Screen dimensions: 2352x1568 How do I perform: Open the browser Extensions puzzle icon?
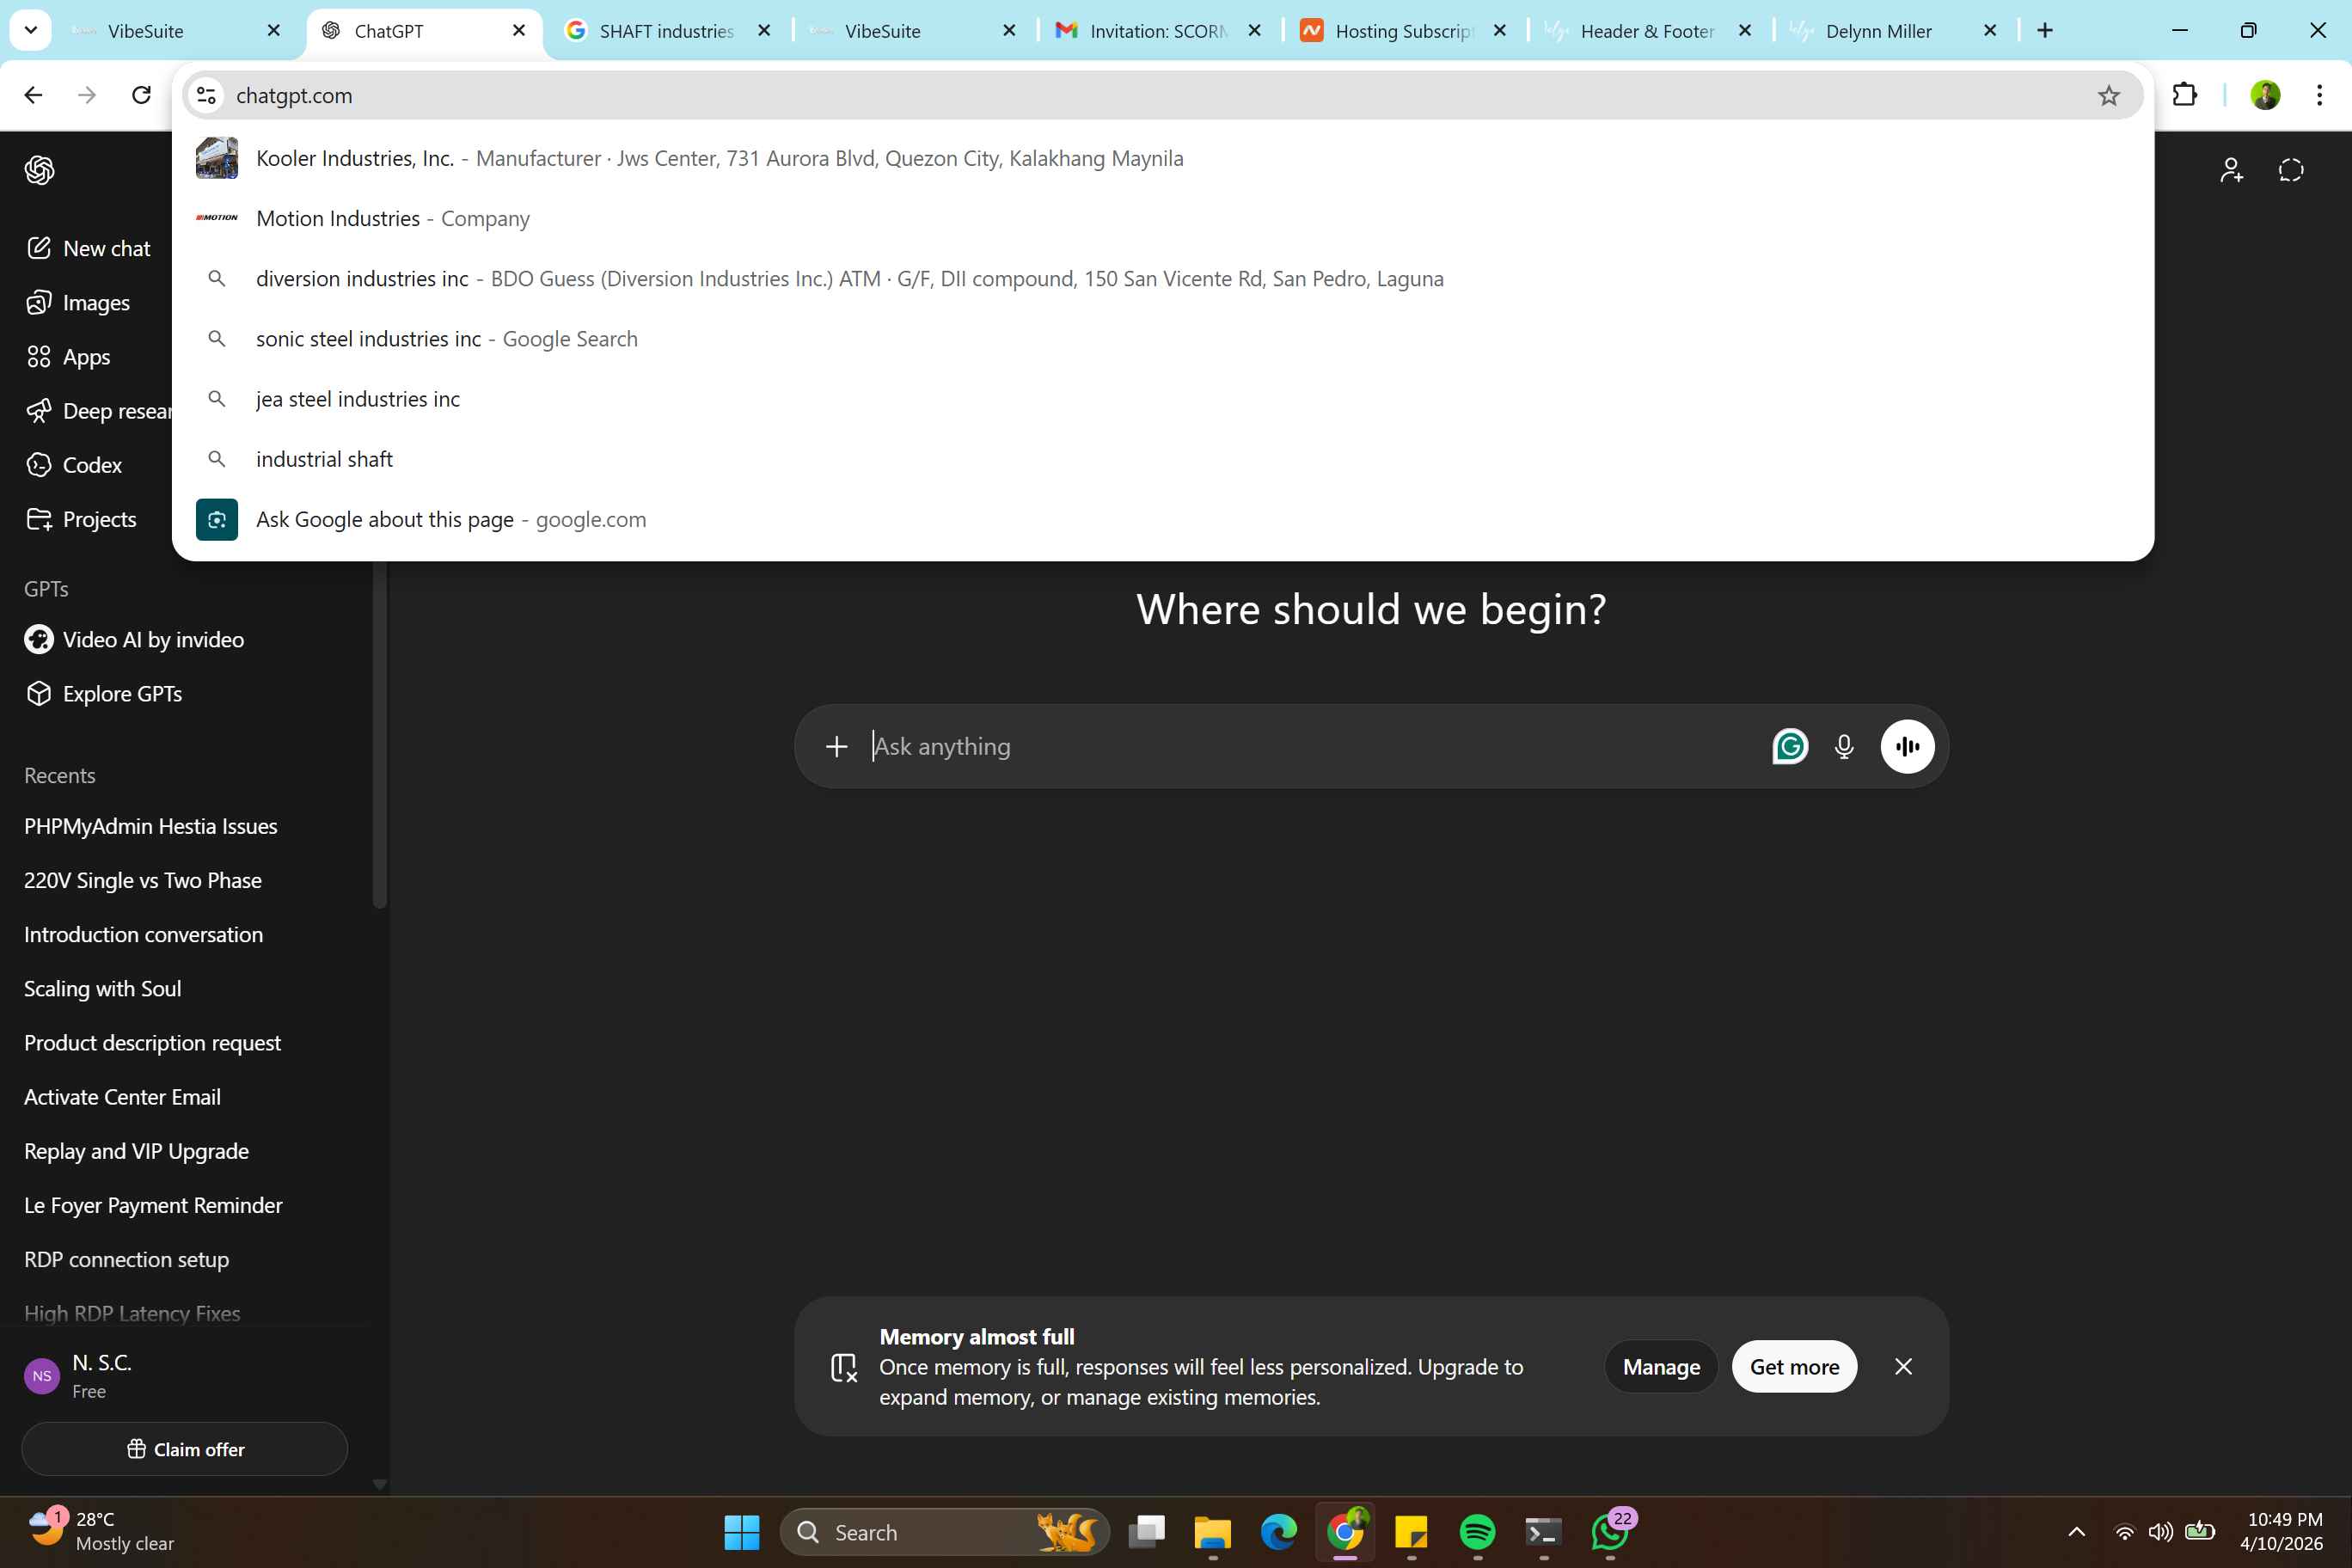point(2185,95)
